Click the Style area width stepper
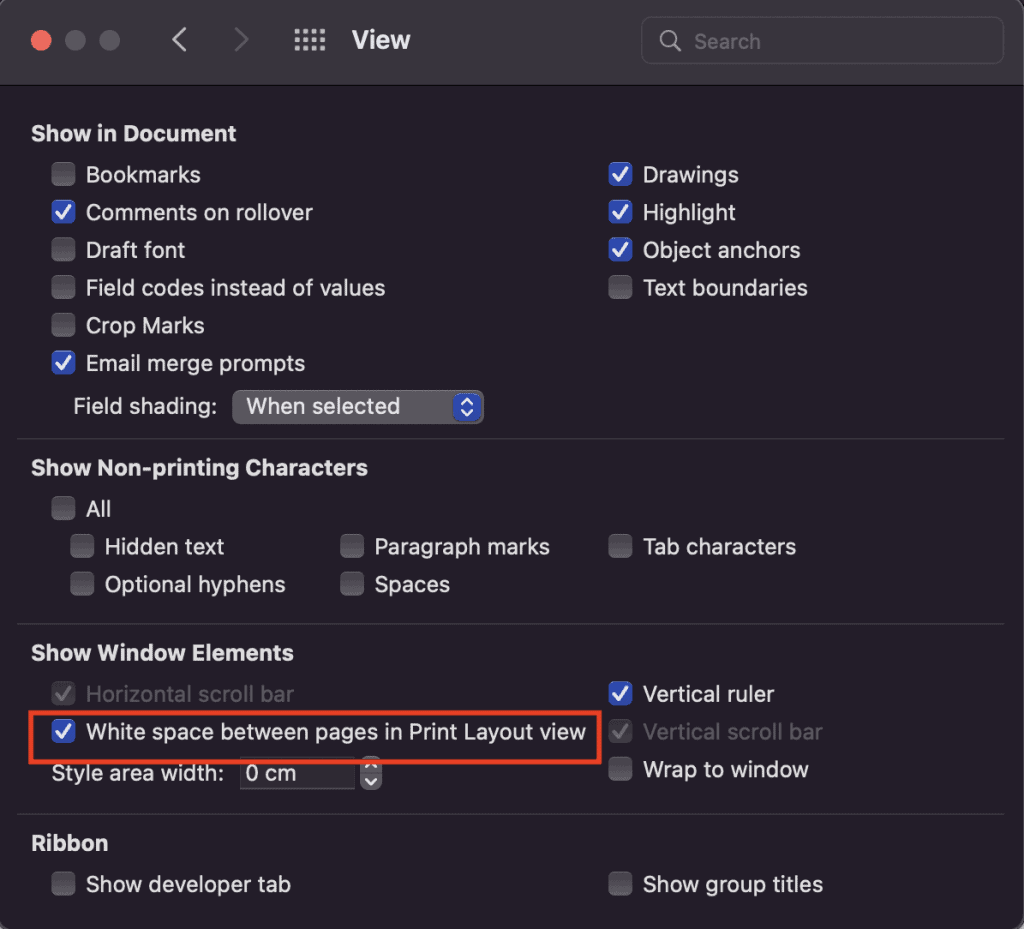This screenshot has height=929, width=1024. tap(371, 774)
